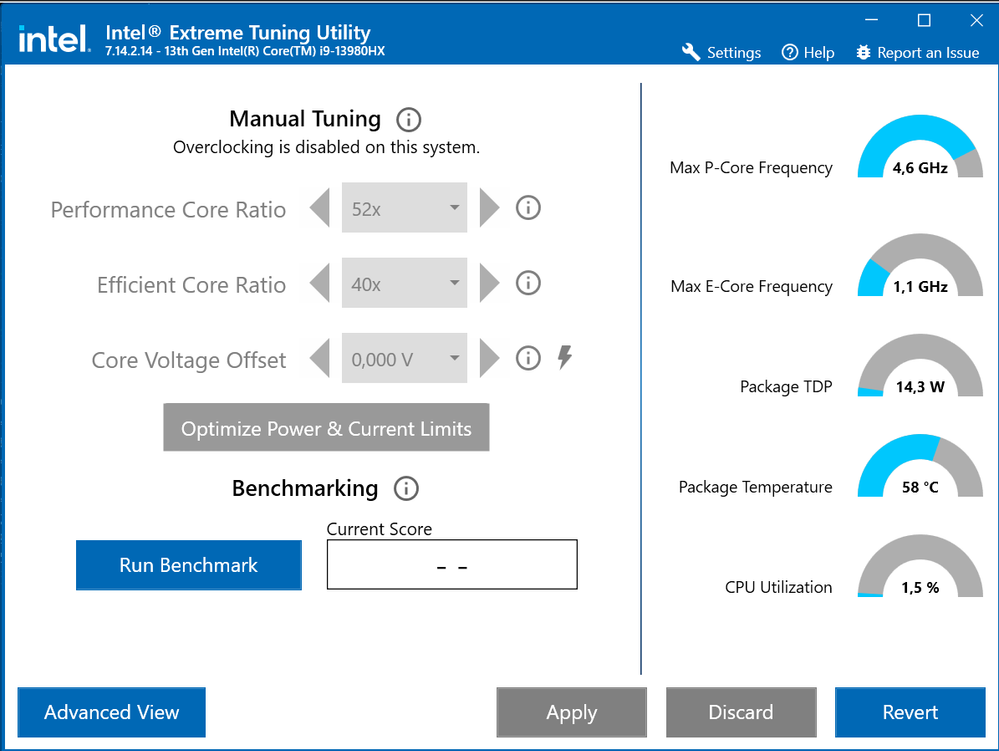Click the 'Package Temperature' label
This screenshot has height=751, width=999.
756,487
